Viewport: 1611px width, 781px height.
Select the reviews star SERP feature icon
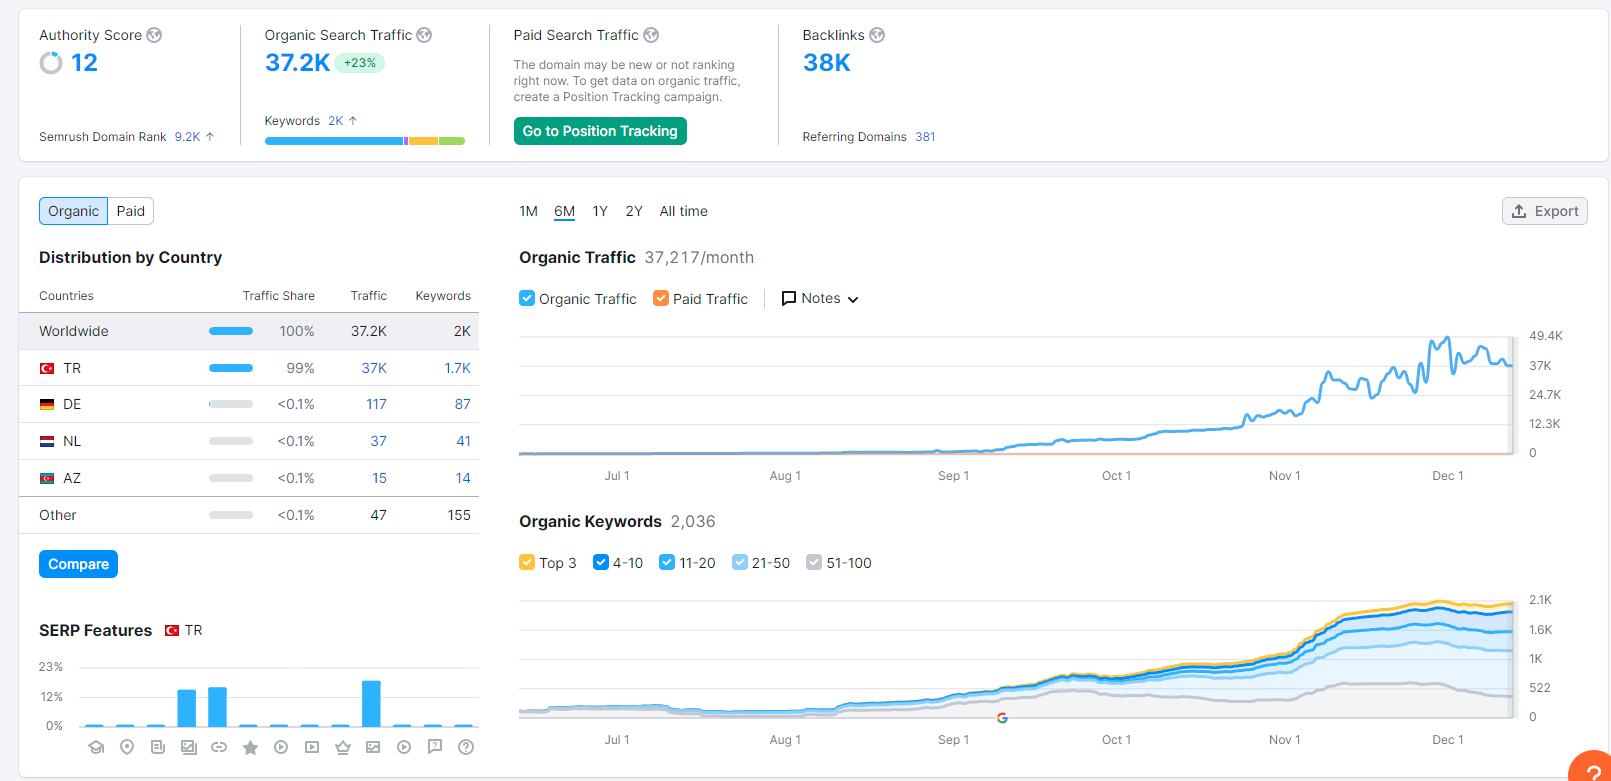click(250, 747)
